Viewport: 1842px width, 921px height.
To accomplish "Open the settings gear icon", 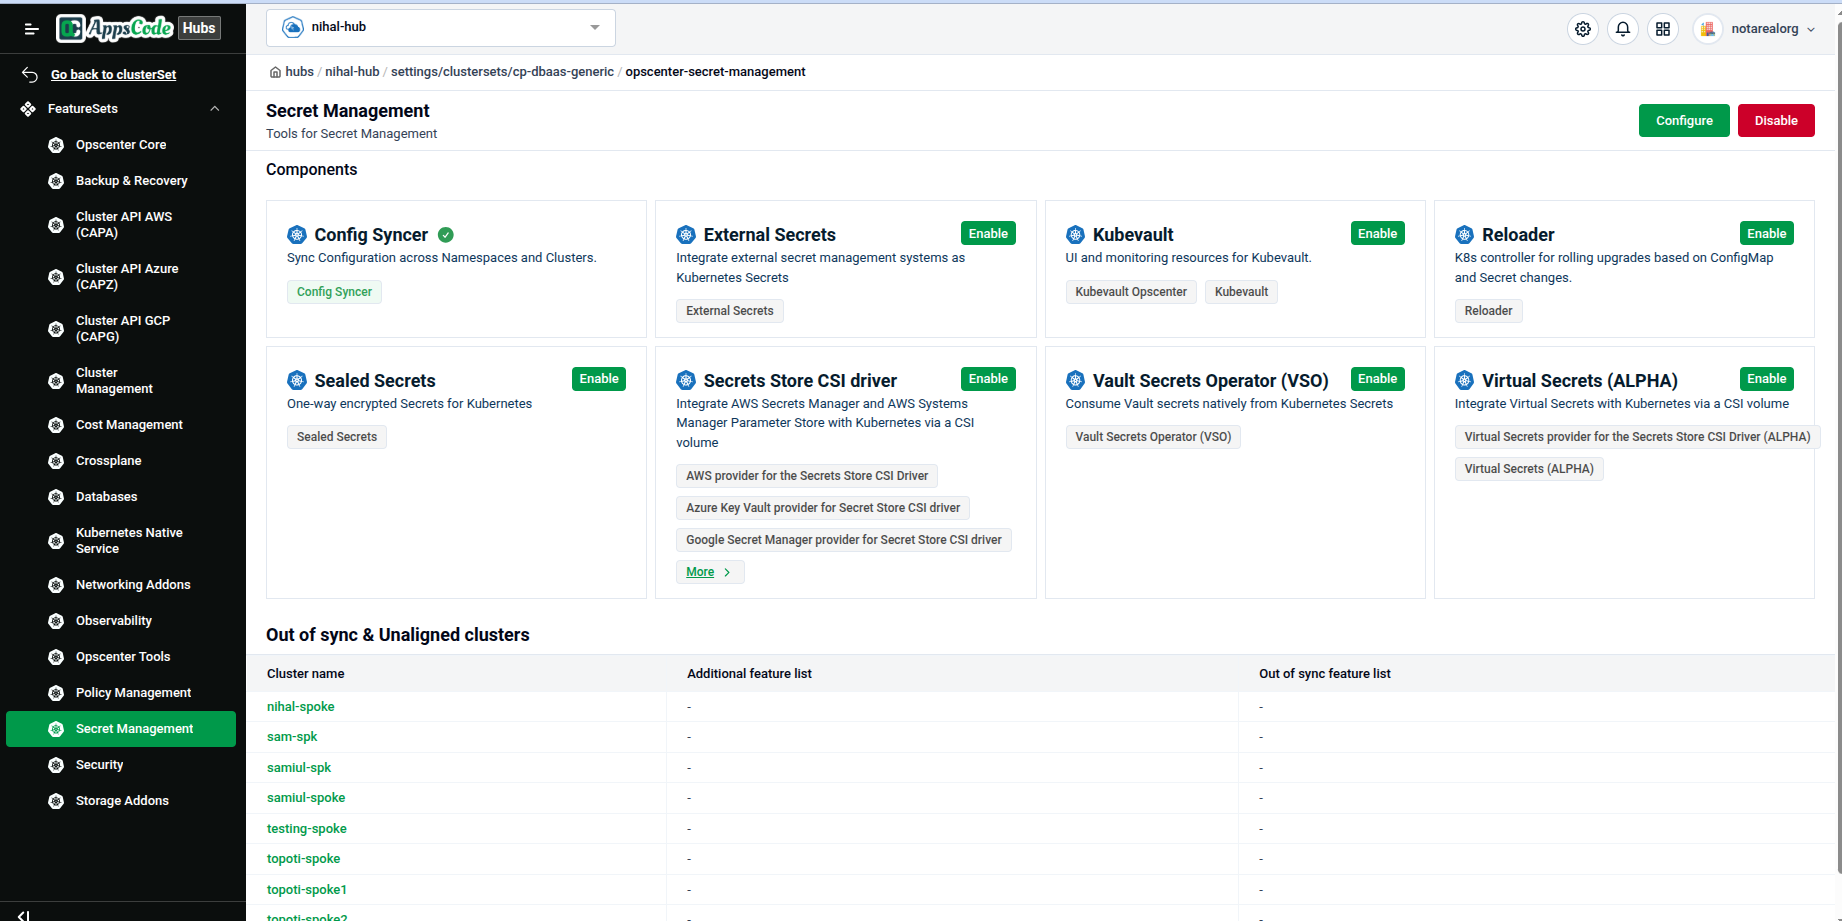I will [1583, 29].
